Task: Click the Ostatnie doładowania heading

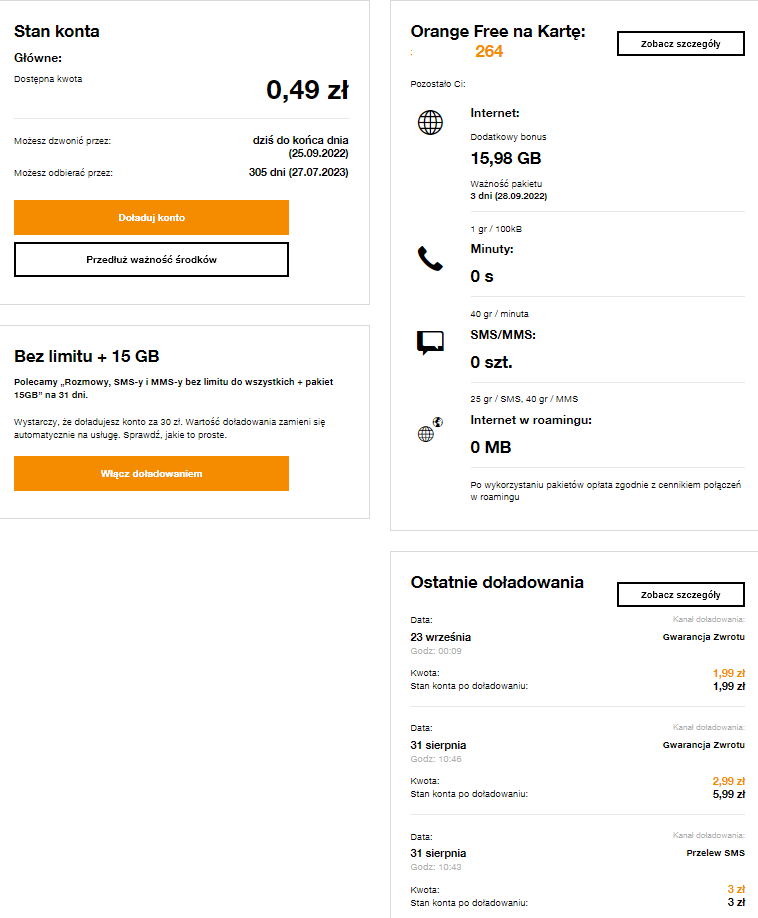Action: (x=497, y=582)
